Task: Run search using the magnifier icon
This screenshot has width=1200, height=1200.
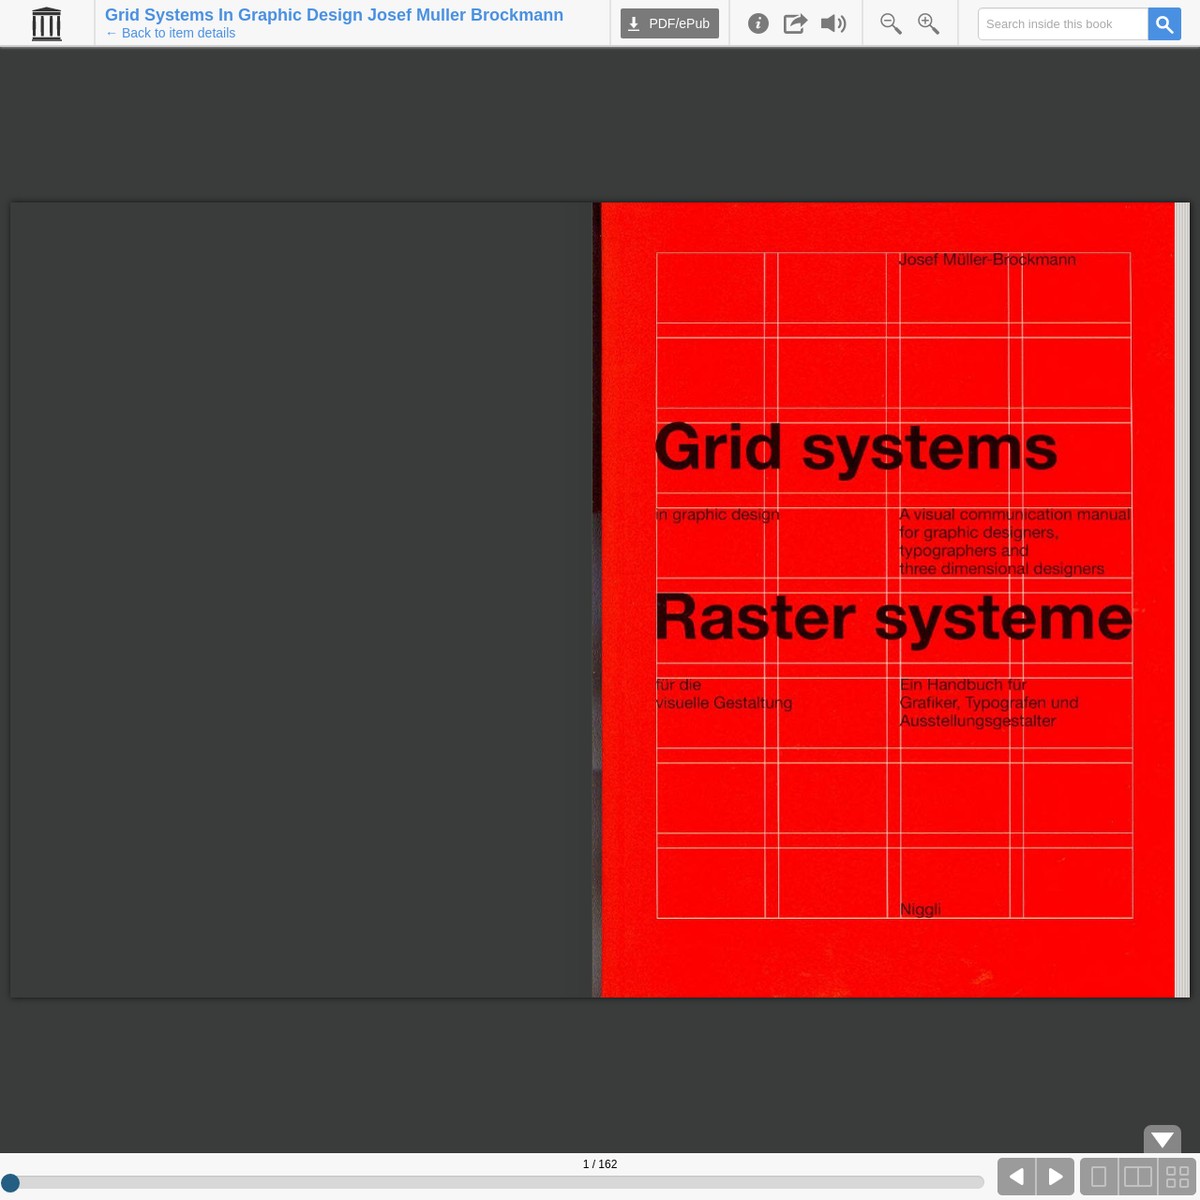Action: (1164, 23)
